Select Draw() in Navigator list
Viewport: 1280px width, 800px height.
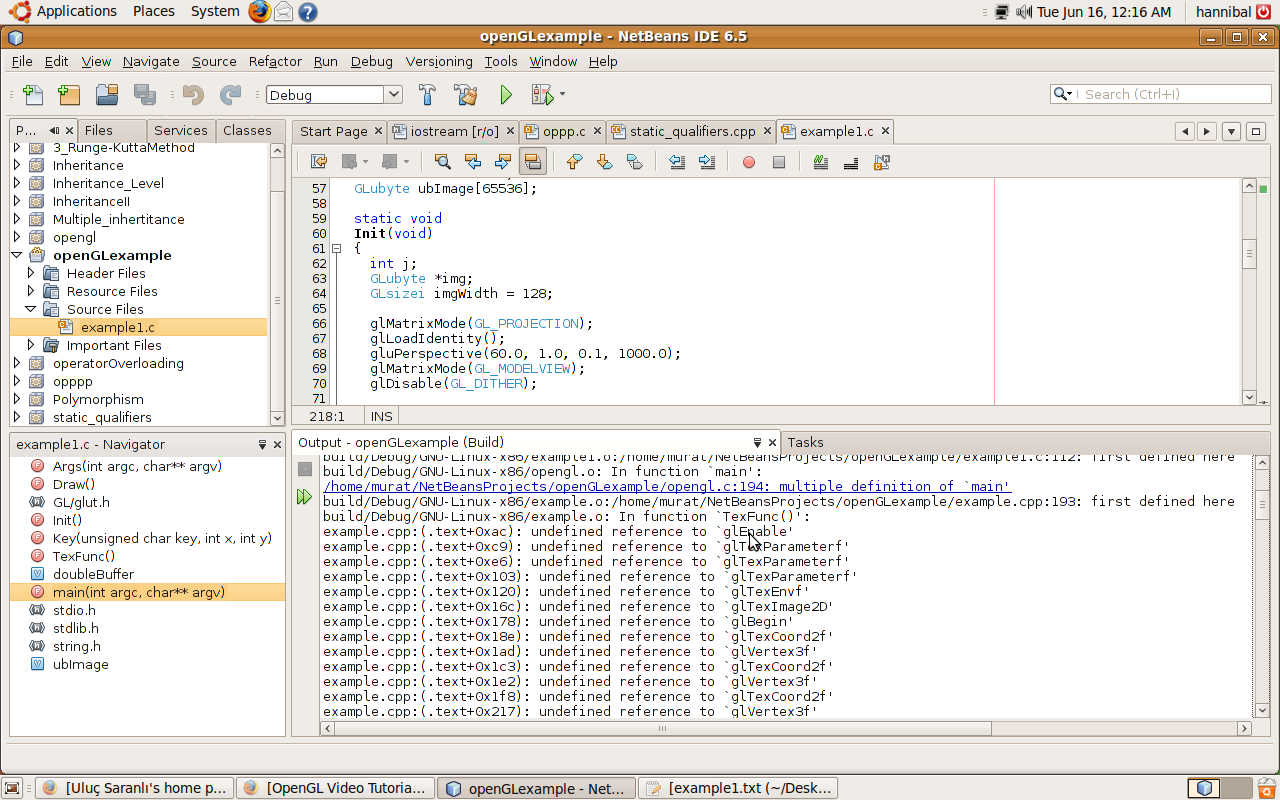pos(74,484)
